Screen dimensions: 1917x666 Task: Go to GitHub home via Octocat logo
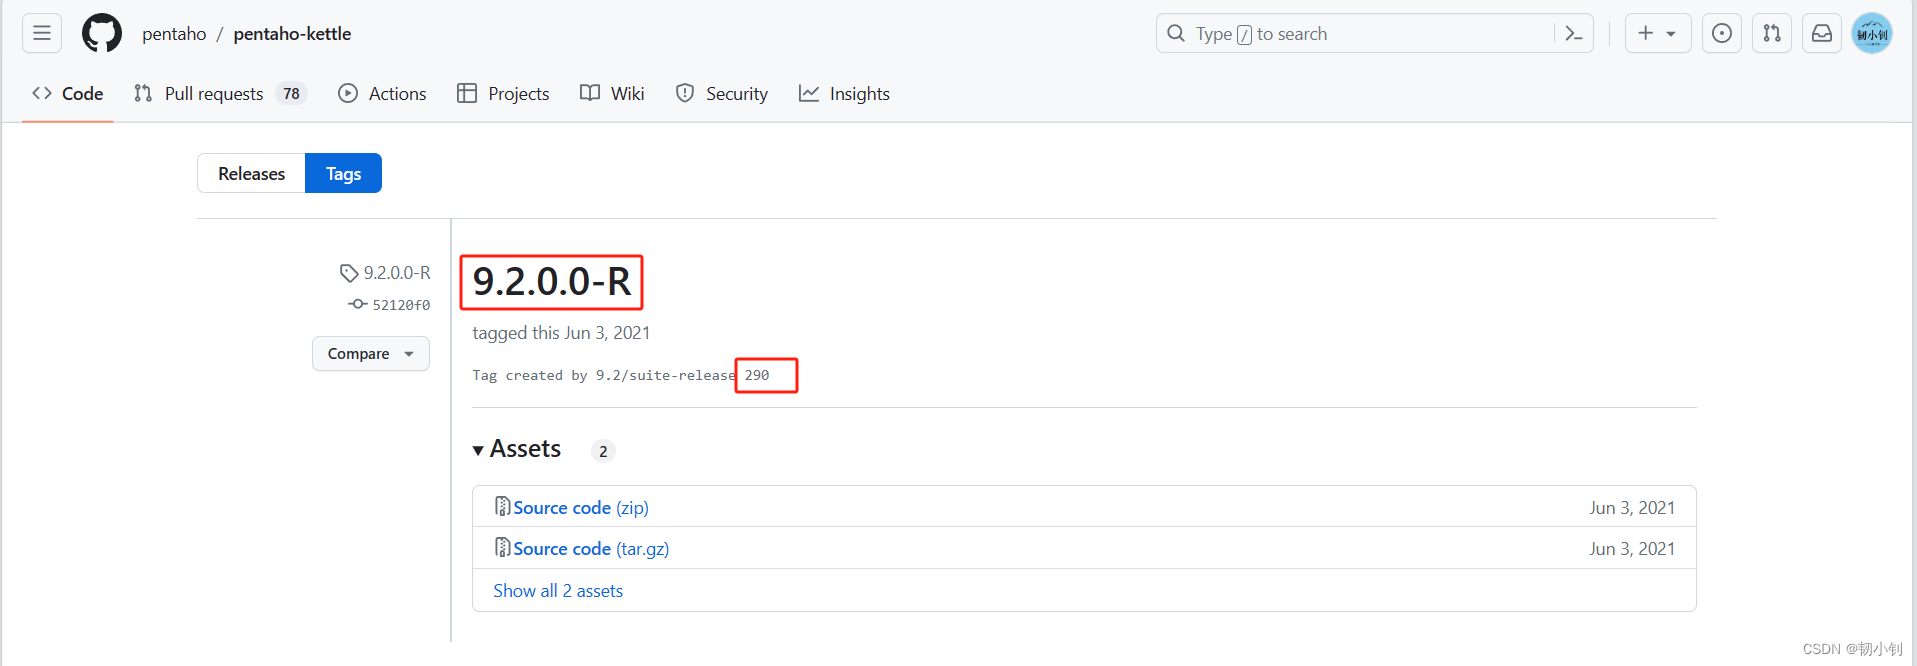(102, 33)
